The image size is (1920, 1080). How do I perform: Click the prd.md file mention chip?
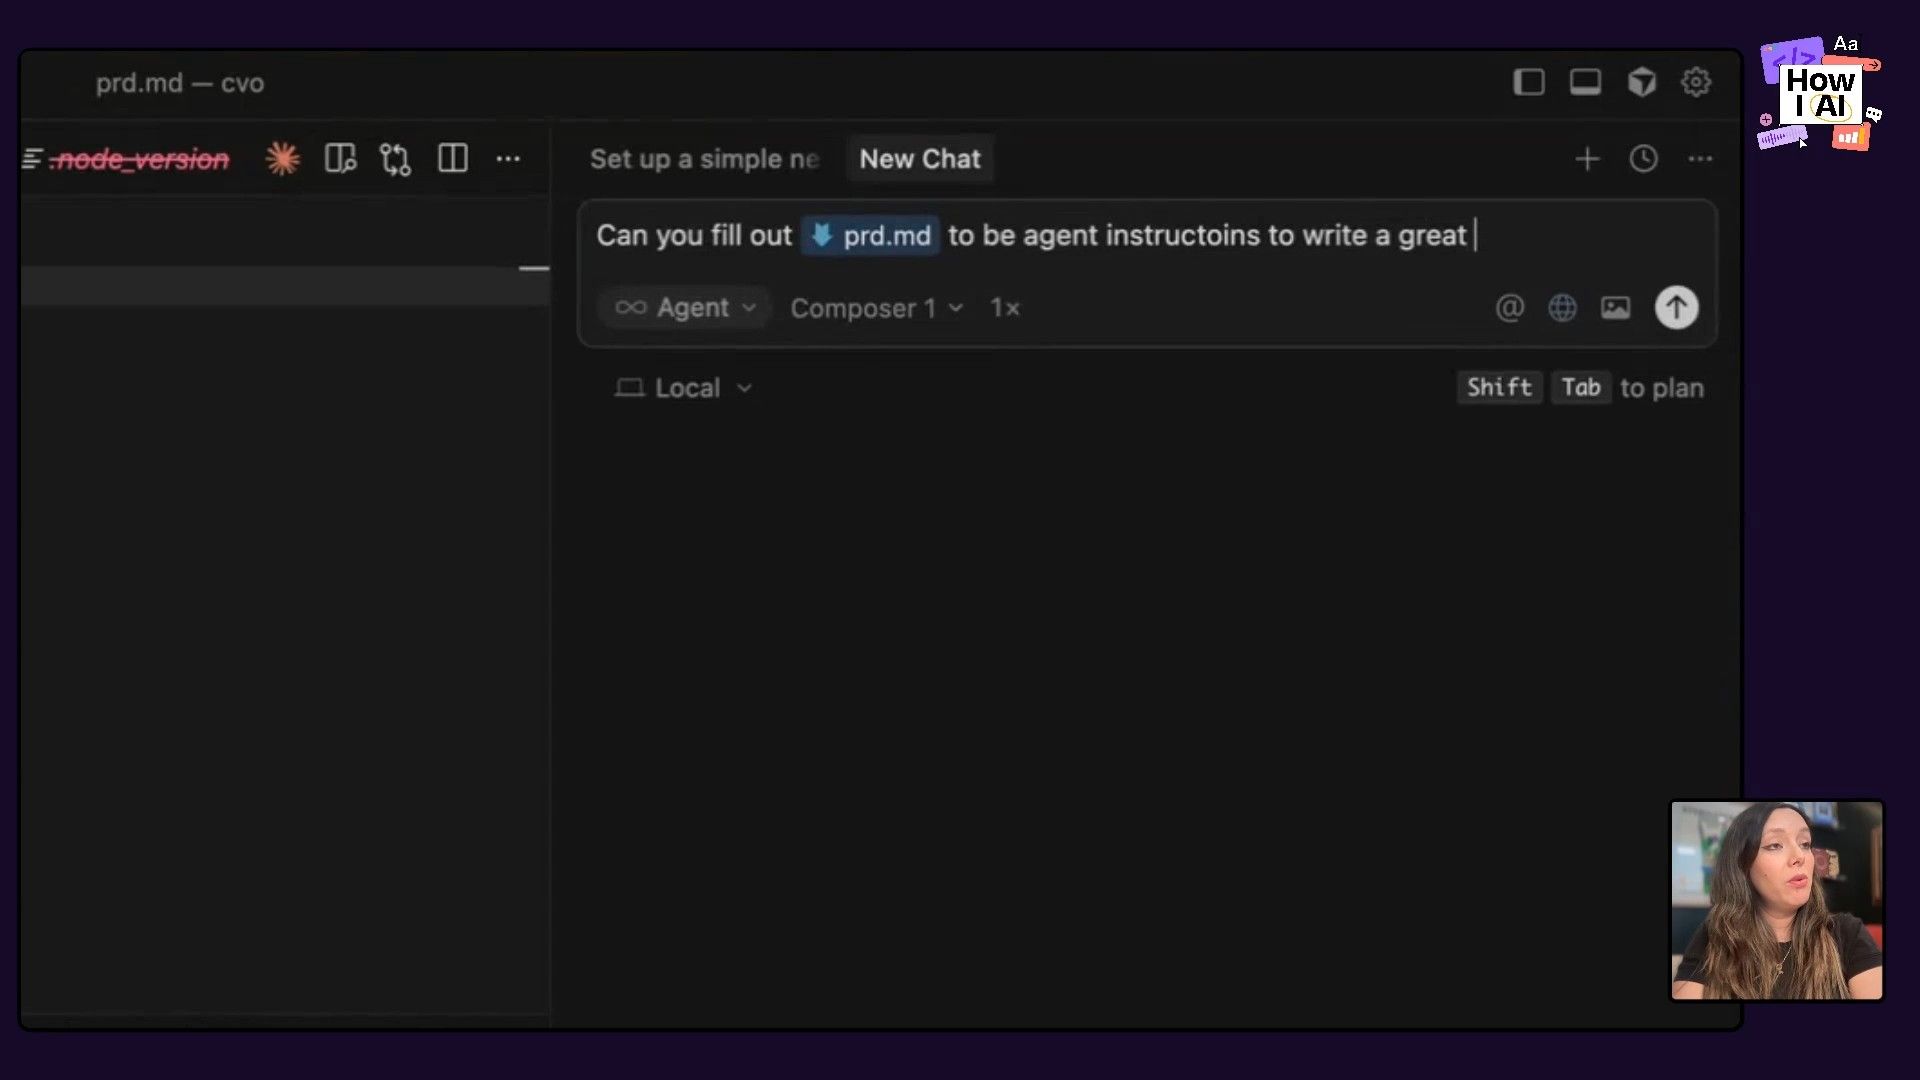pos(870,236)
